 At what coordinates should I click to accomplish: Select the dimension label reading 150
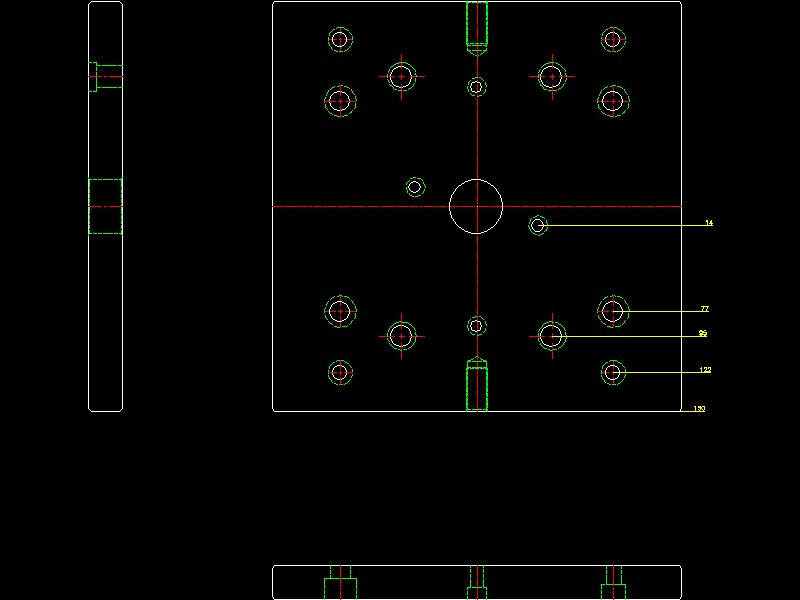click(x=701, y=408)
